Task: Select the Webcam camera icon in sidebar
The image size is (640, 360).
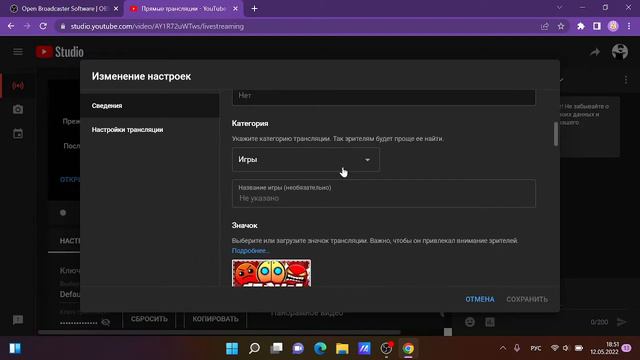Action: [x=18, y=109]
